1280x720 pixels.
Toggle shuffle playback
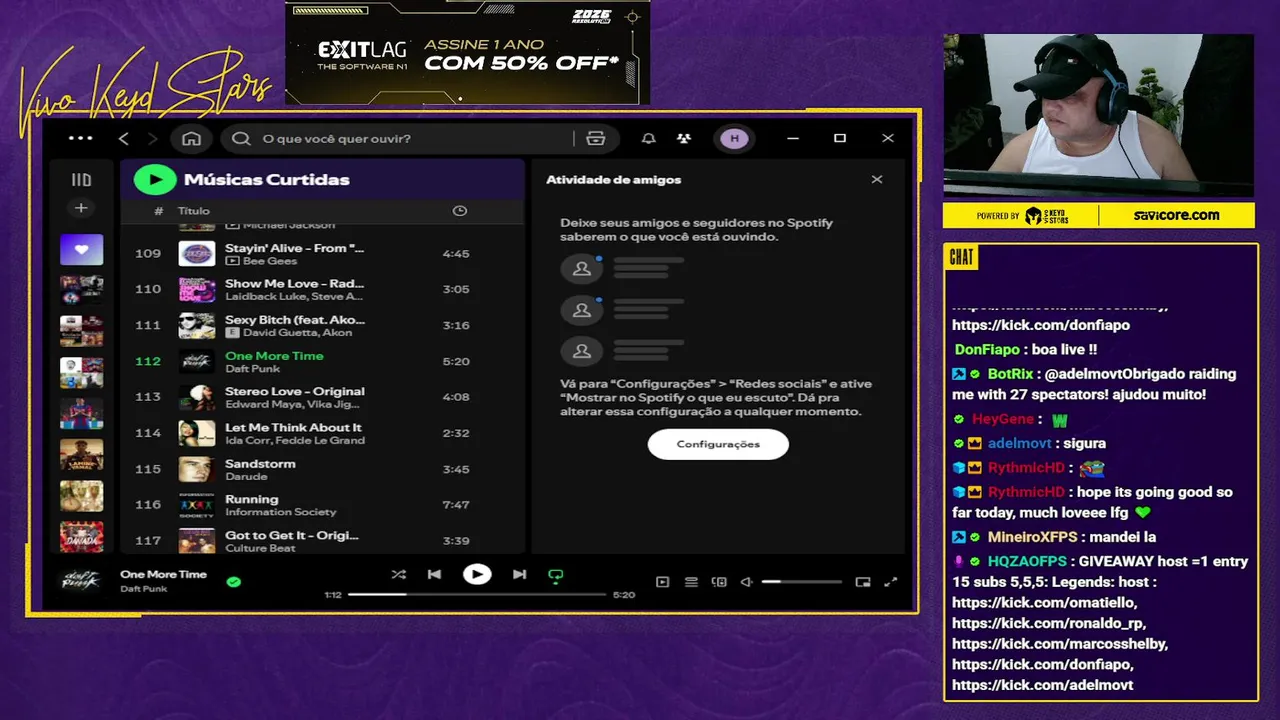point(399,575)
